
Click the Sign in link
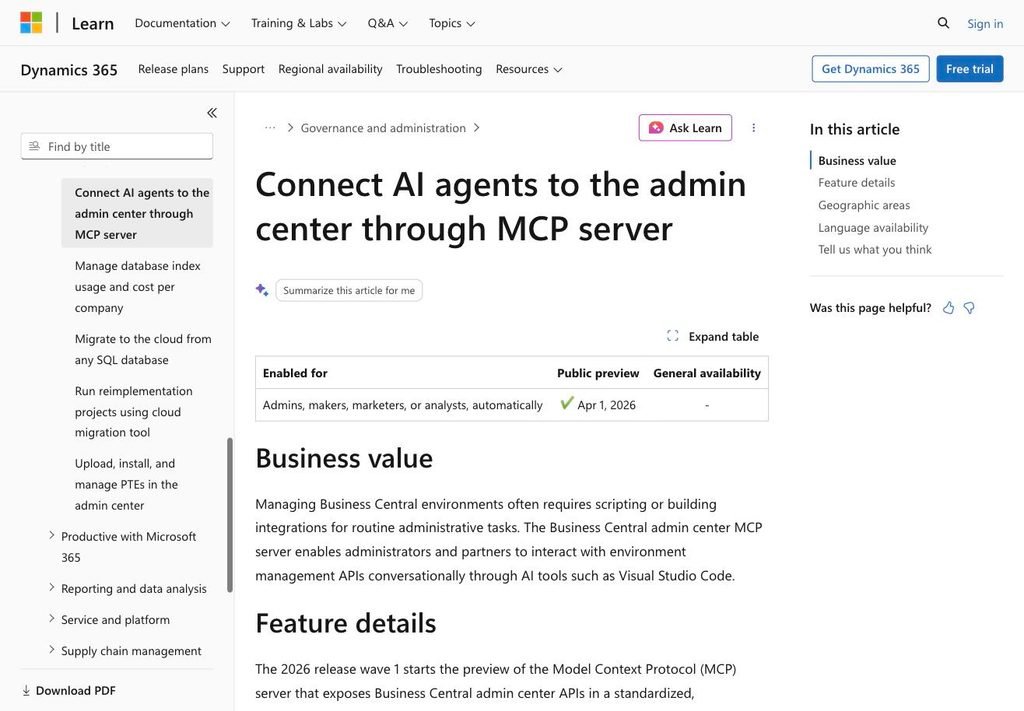(x=985, y=24)
